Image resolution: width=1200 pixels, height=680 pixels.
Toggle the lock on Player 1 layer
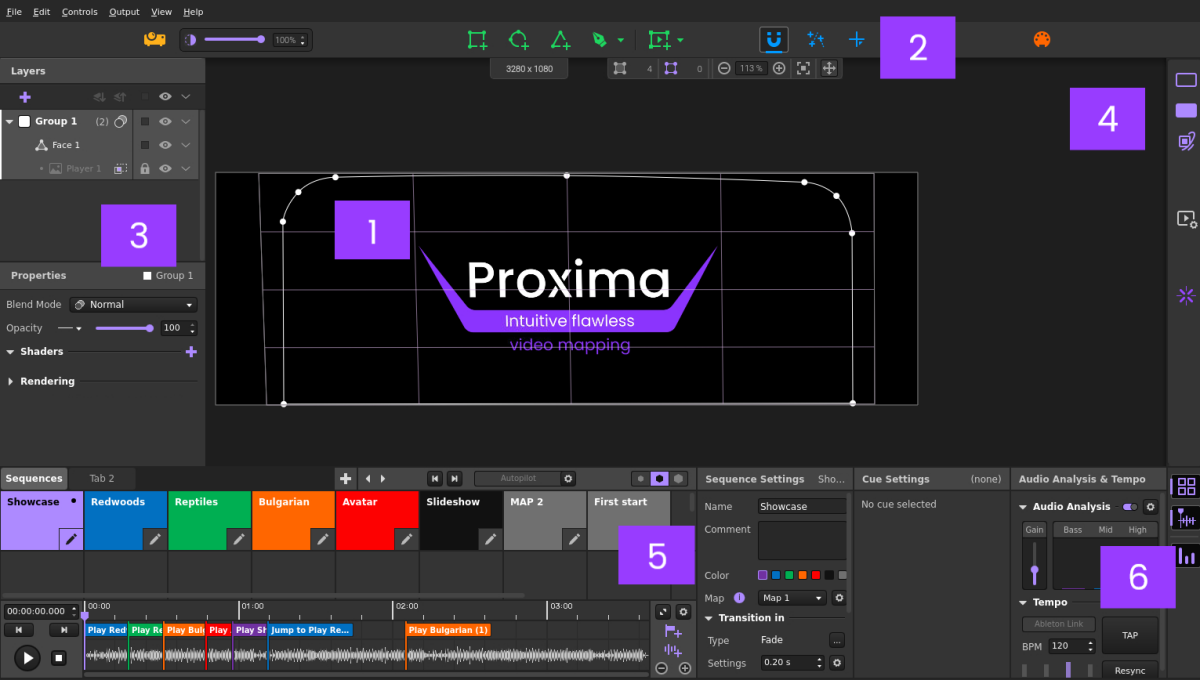pyautogui.click(x=145, y=169)
